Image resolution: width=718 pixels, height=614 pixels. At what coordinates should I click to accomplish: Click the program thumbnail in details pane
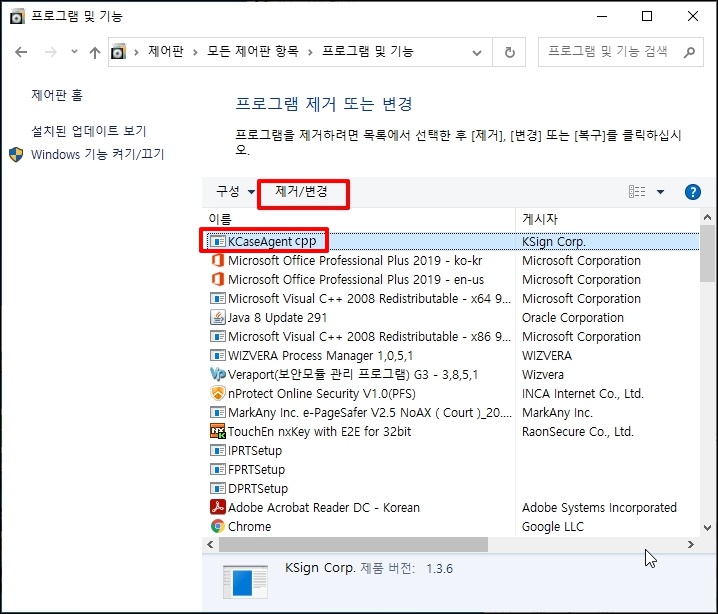point(245,581)
